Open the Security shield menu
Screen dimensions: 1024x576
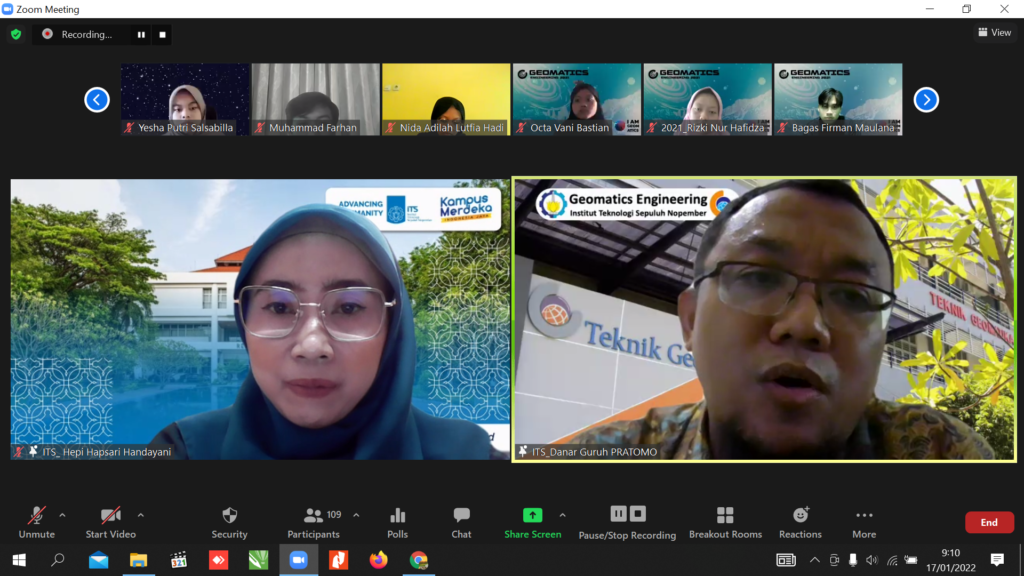[x=229, y=522]
